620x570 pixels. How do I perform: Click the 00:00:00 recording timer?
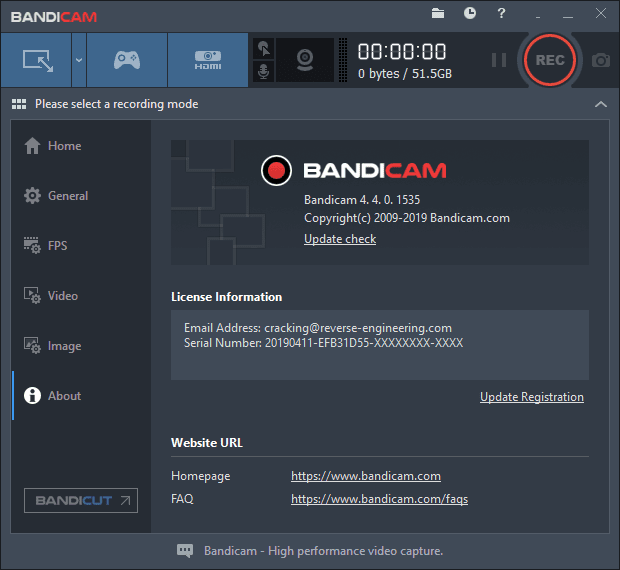(x=402, y=52)
